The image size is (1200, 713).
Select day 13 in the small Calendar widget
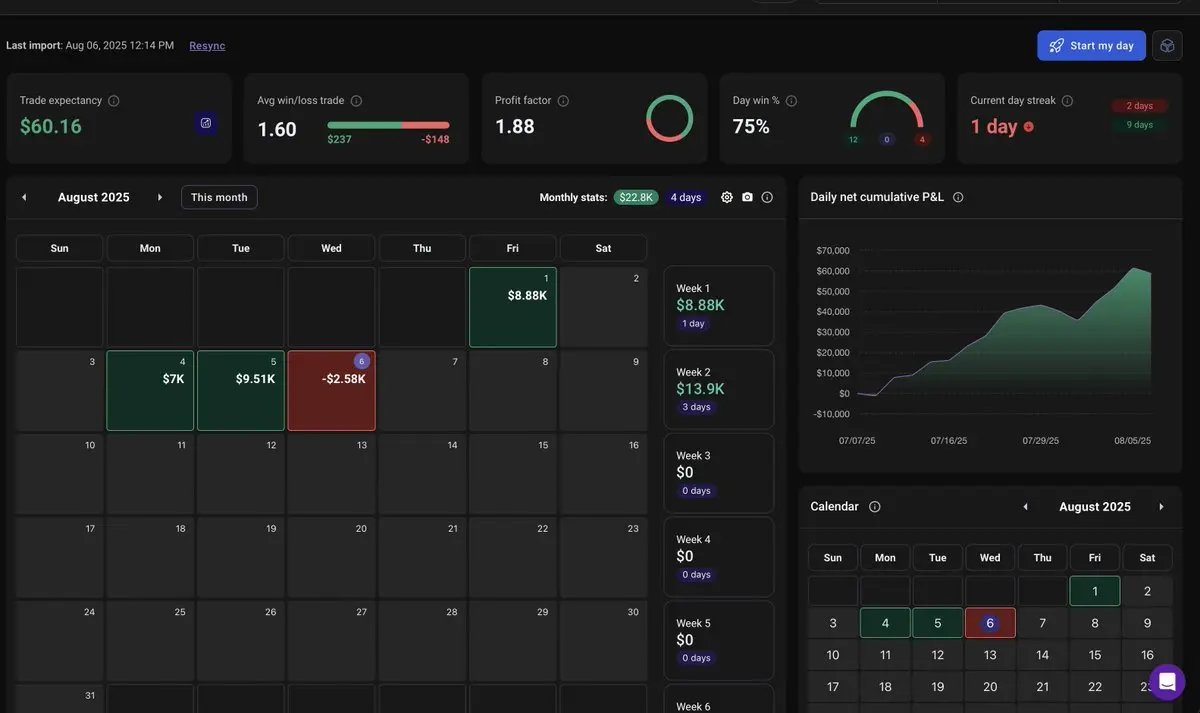click(990, 655)
